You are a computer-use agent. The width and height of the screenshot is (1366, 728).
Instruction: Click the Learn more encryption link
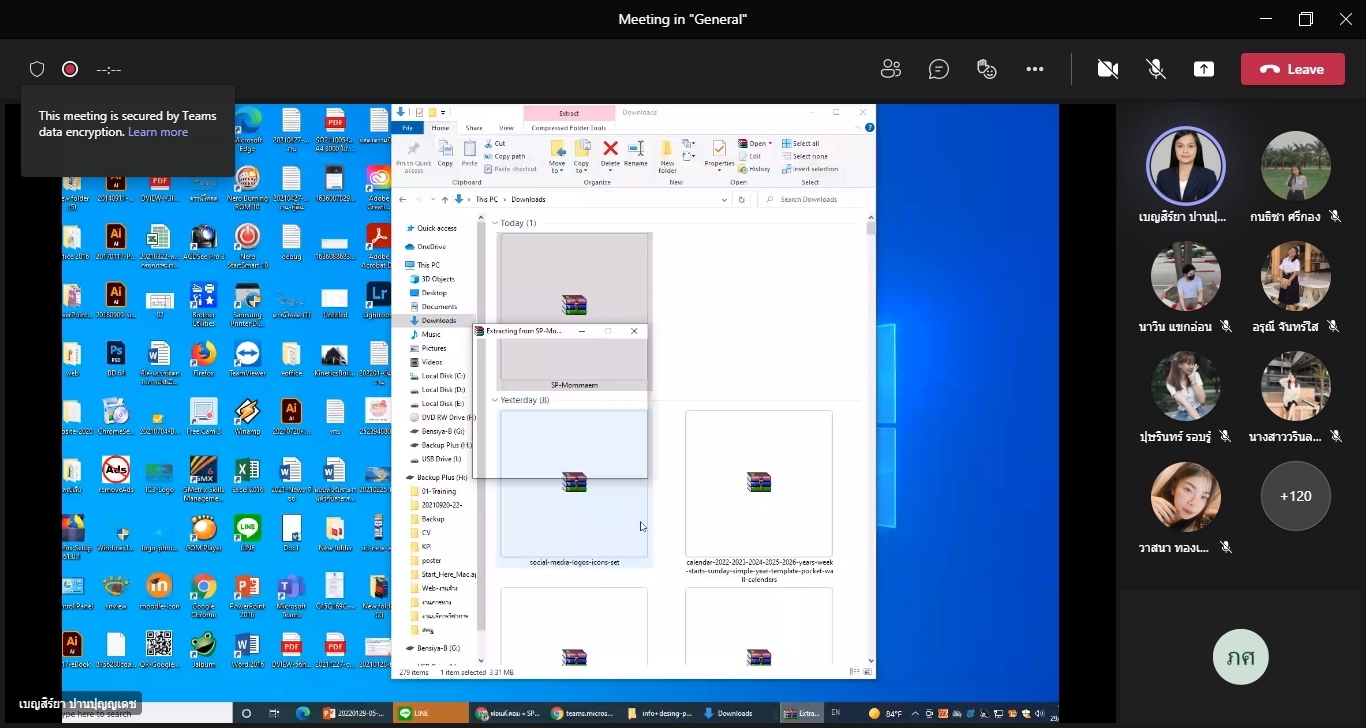[x=158, y=132]
